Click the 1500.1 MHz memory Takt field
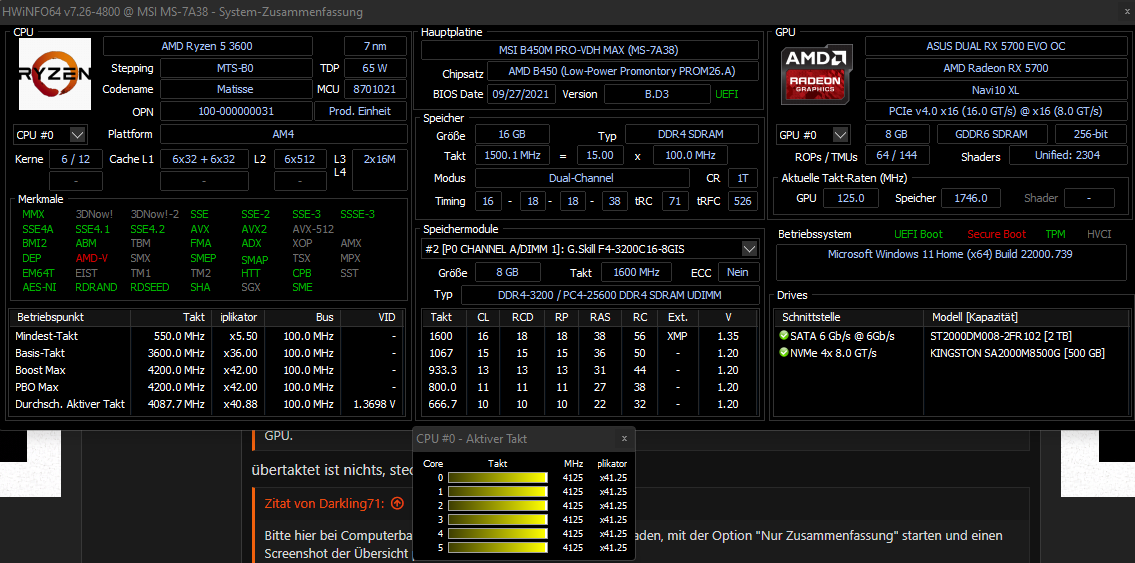This screenshot has height=563, width=1135. [x=512, y=156]
